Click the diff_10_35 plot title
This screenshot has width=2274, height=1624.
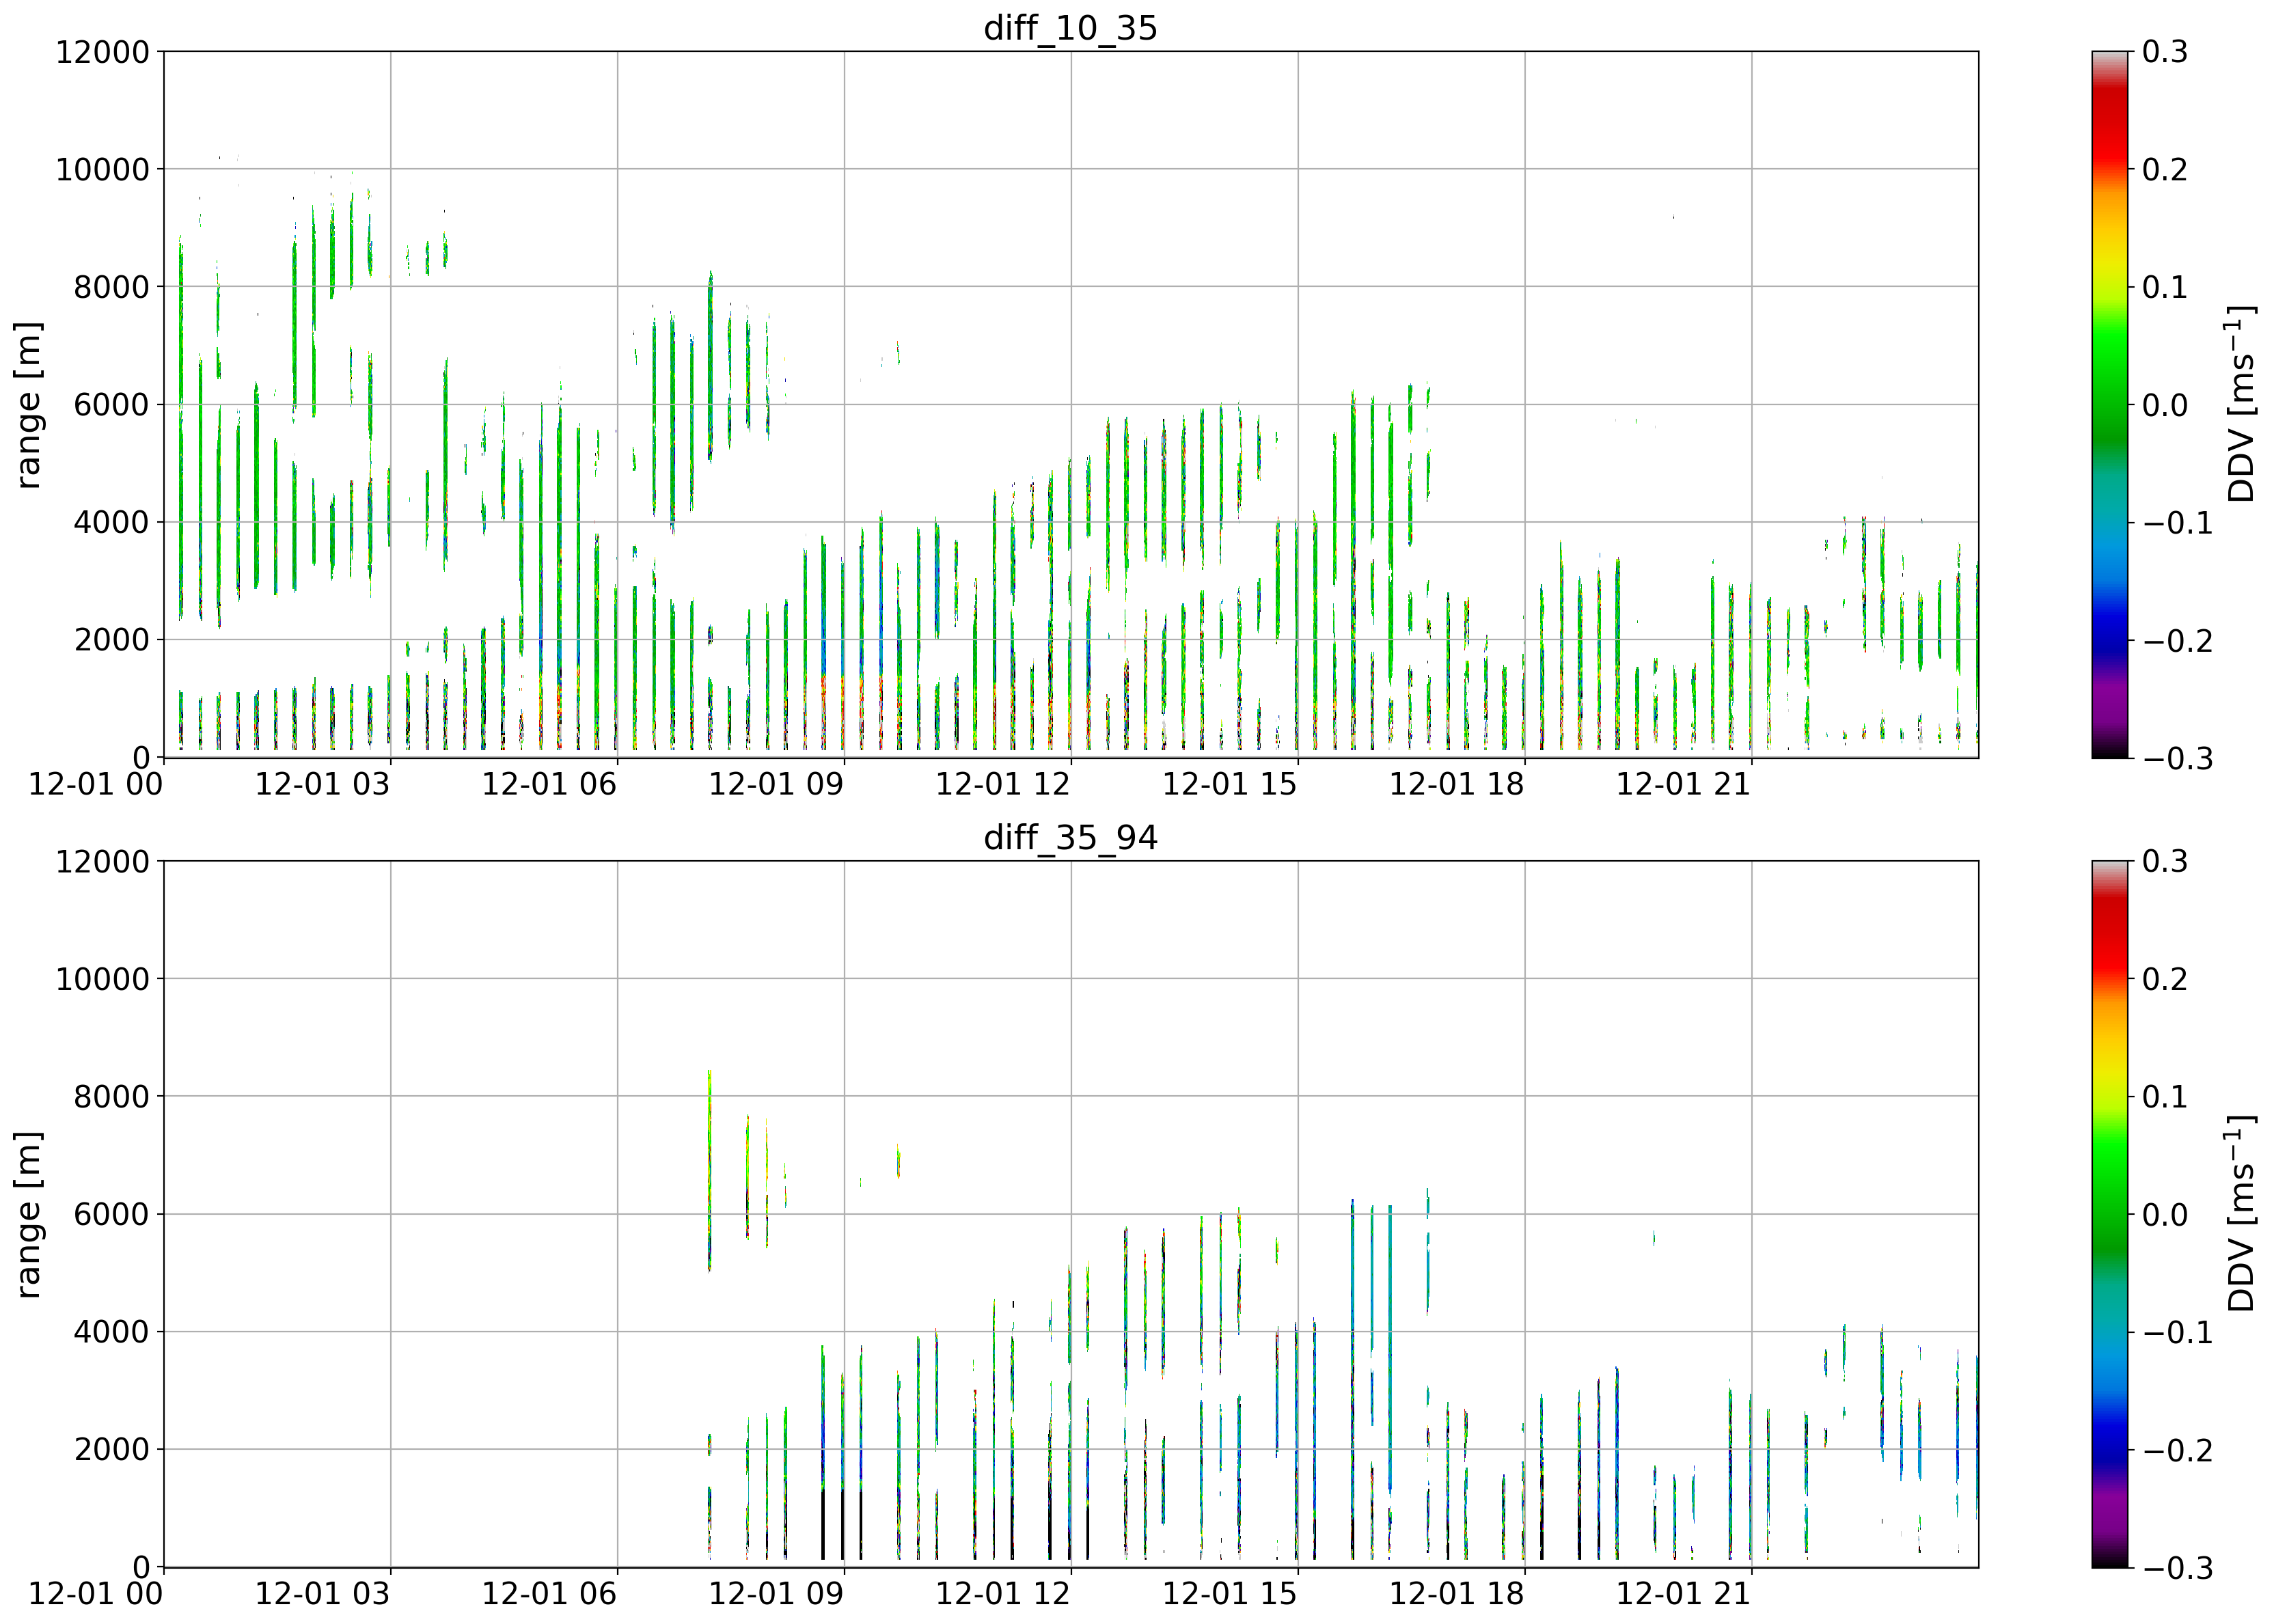tap(1070, 27)
